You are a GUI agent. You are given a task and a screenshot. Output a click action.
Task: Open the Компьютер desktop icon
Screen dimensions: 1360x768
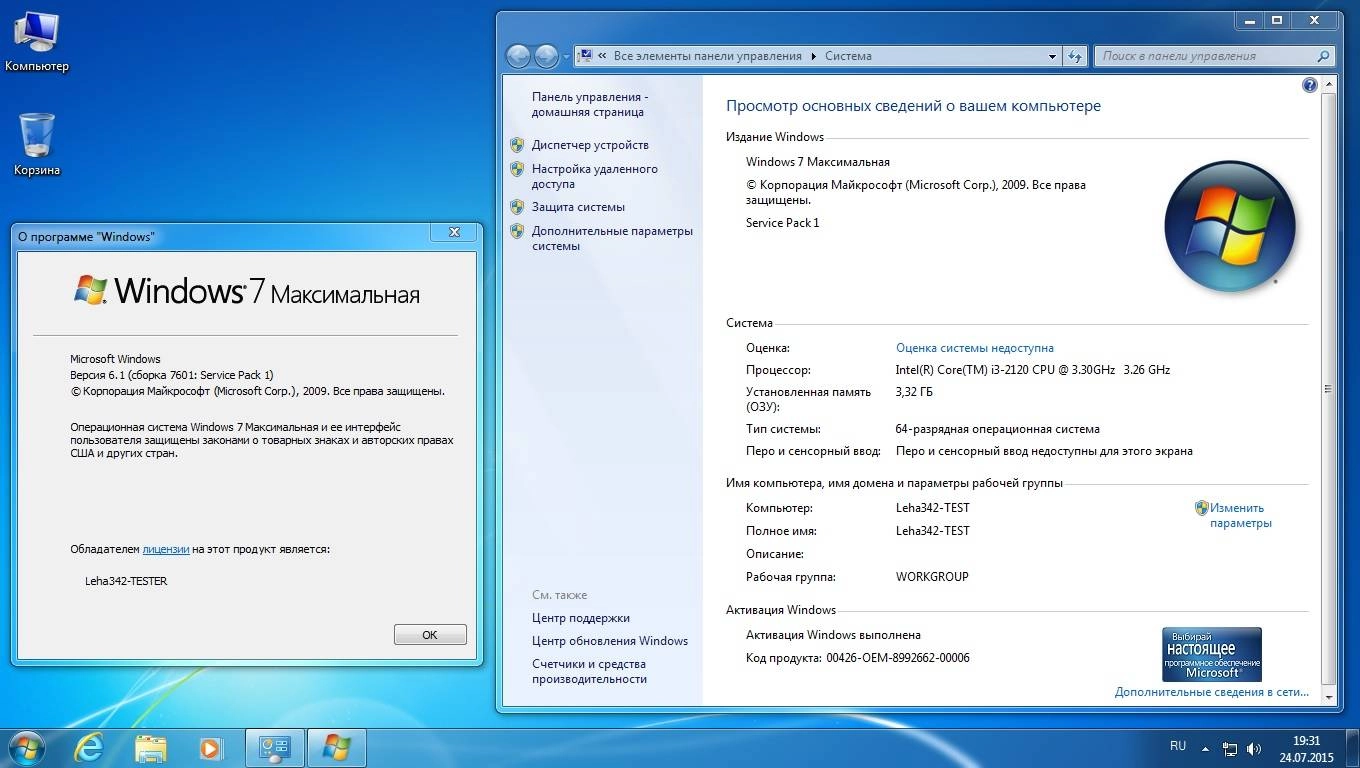pyautogui.click(x=37, y=42)
